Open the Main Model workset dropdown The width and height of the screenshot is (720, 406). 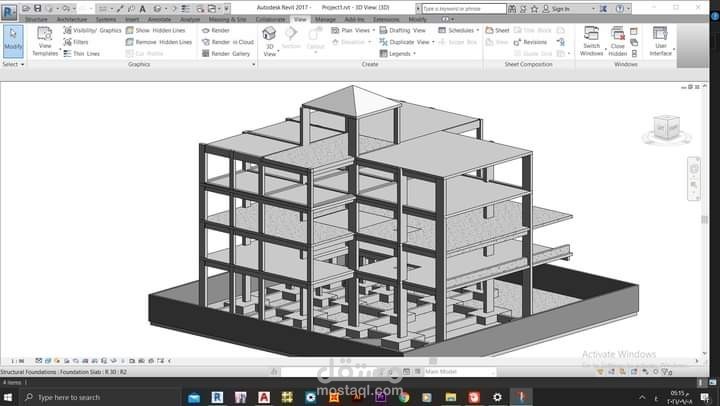coord(459,372)
